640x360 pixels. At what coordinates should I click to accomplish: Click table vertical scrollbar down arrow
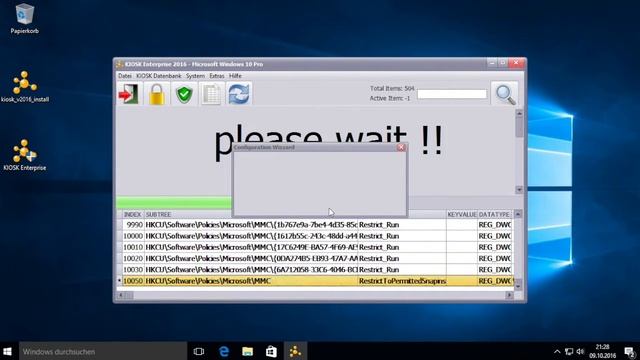518,286
